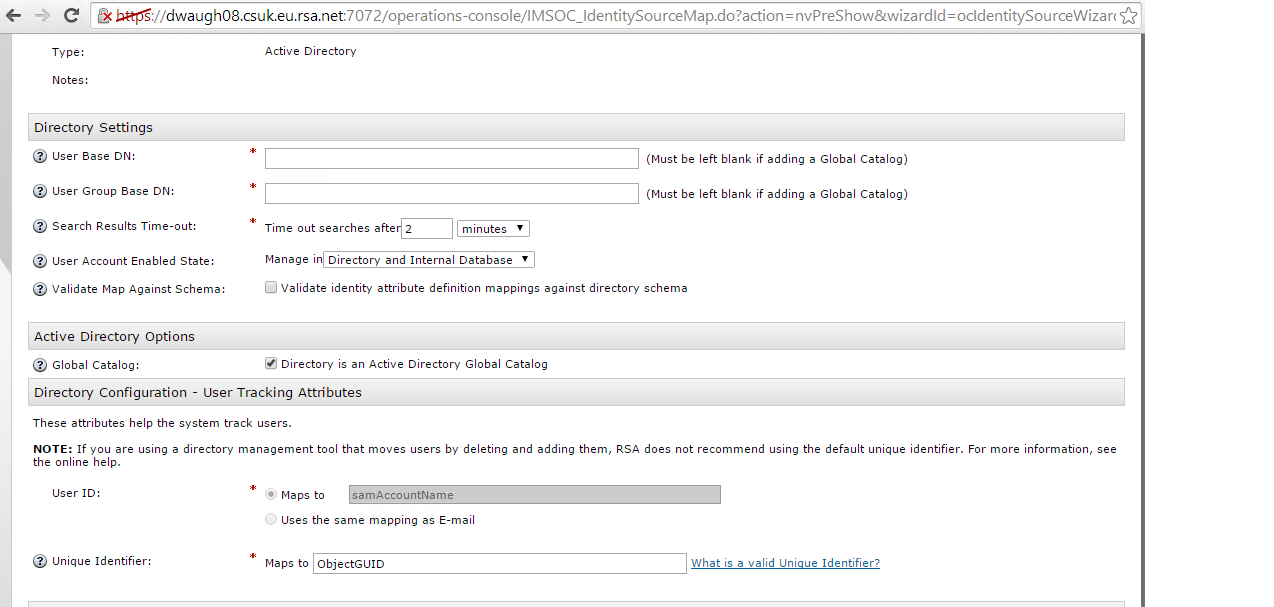
Task: Open help icon for Global Catalog
Action: pyautogui.click(x=40, y=365)
